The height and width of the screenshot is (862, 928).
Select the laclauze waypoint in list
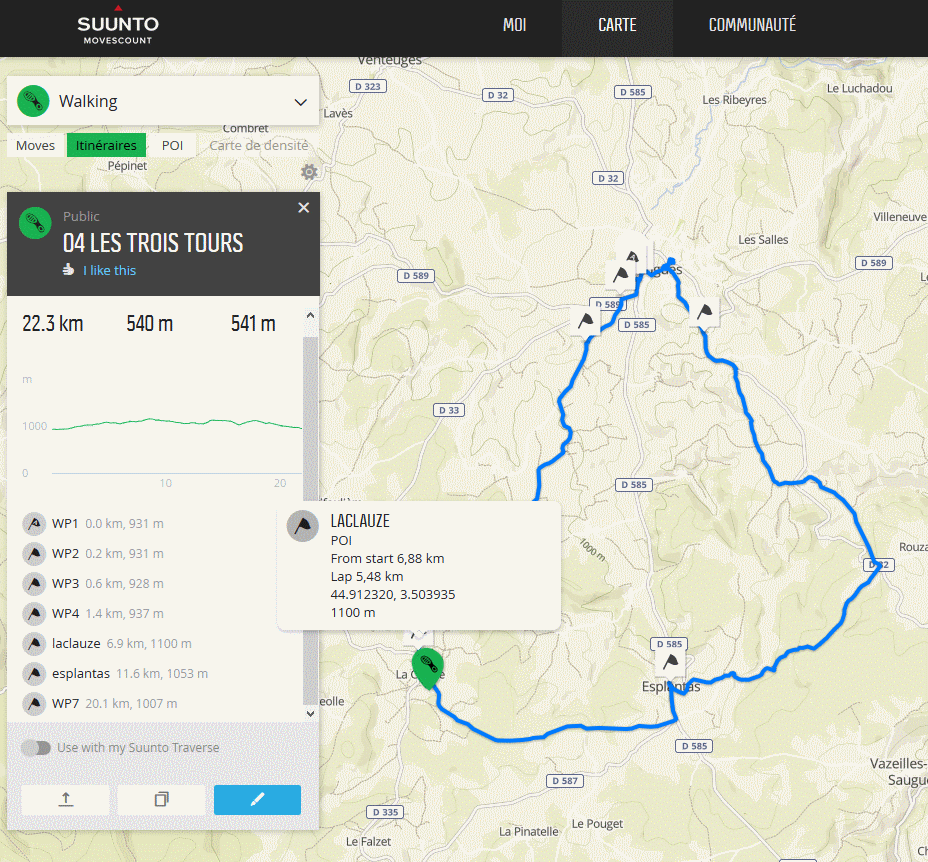pos(77,643)
